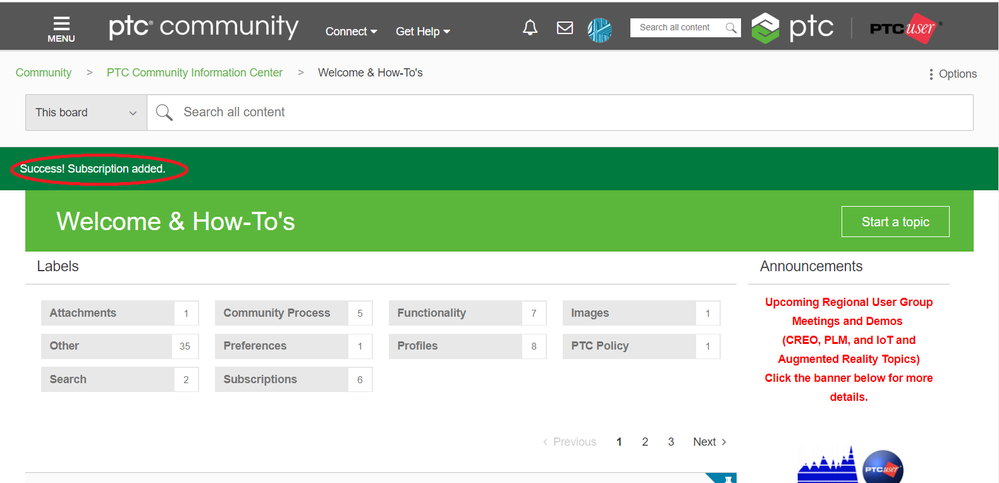999x483 pixels.
Task: Go to PTC Community Information Center breadcrumb
Action: pyautogui.click(x=194, y=73)
